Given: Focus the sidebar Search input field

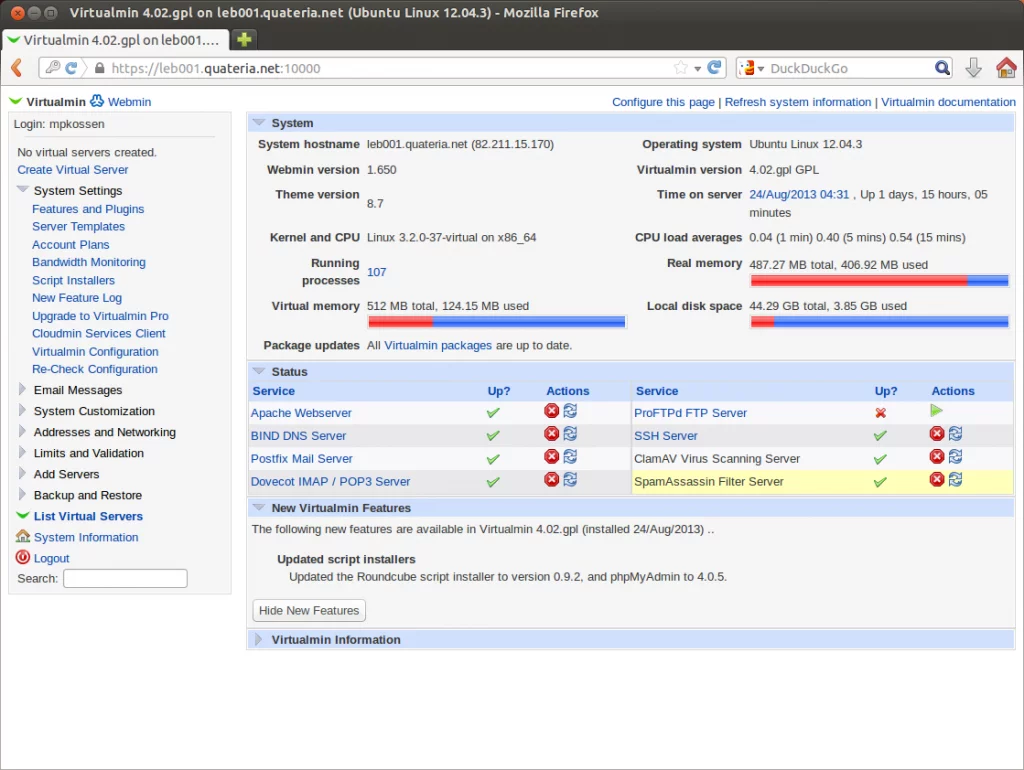Looking at the screenshot, I should [x=125, y=578].
